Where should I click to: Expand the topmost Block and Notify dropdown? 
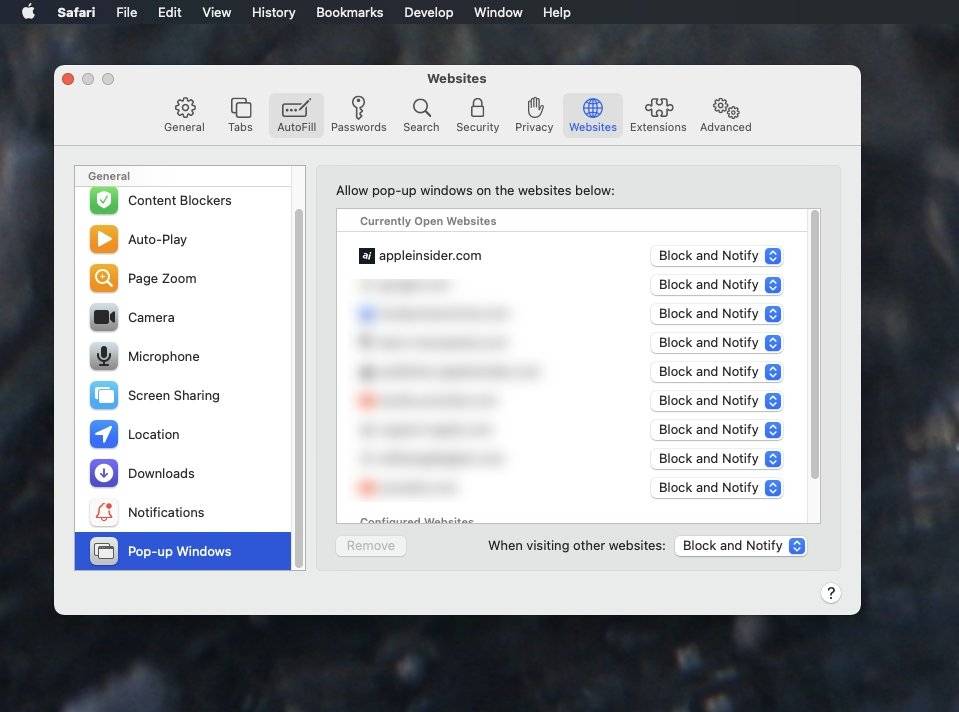click(716, 255)
